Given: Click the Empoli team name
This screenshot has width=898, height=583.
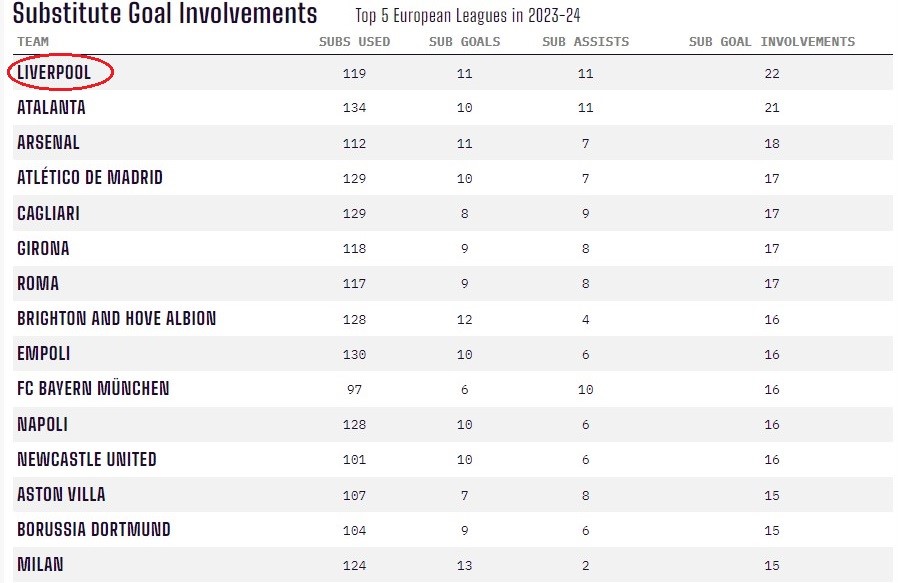Looking at the screenshot, I should (43, 354).
